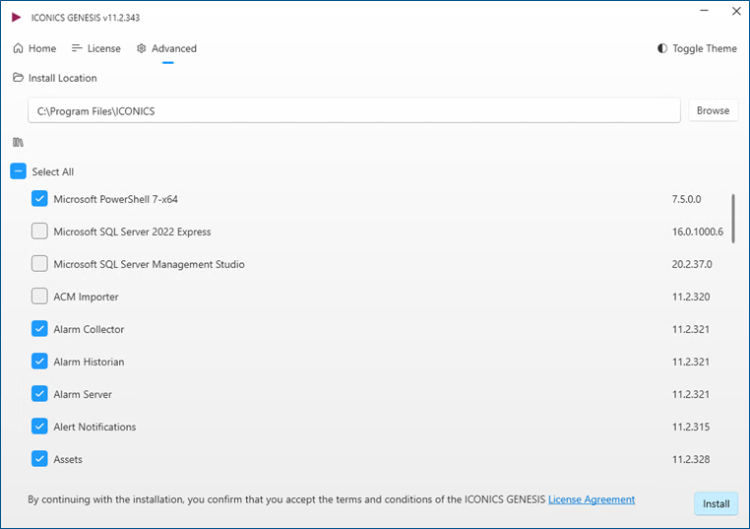Click the Install Location label

[x=62, y=78]
